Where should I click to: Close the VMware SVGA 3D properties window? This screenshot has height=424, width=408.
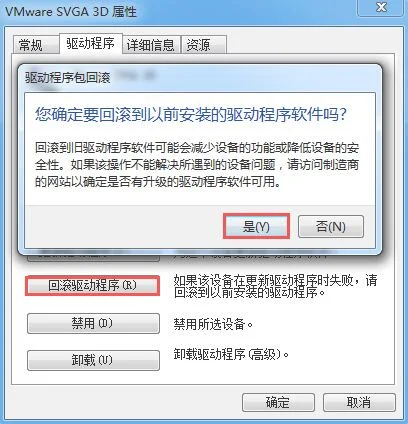click(381, 7)
